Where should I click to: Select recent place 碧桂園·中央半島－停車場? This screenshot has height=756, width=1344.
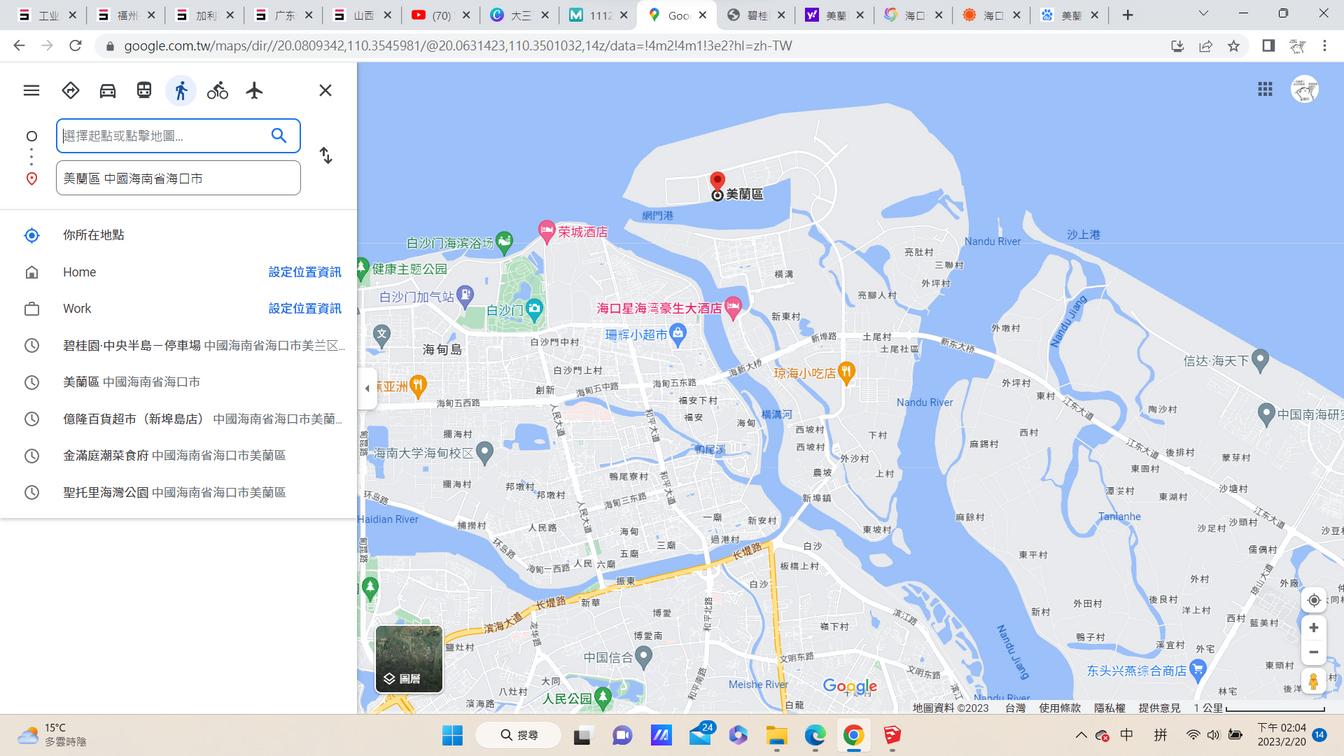(x=178, y=345)
